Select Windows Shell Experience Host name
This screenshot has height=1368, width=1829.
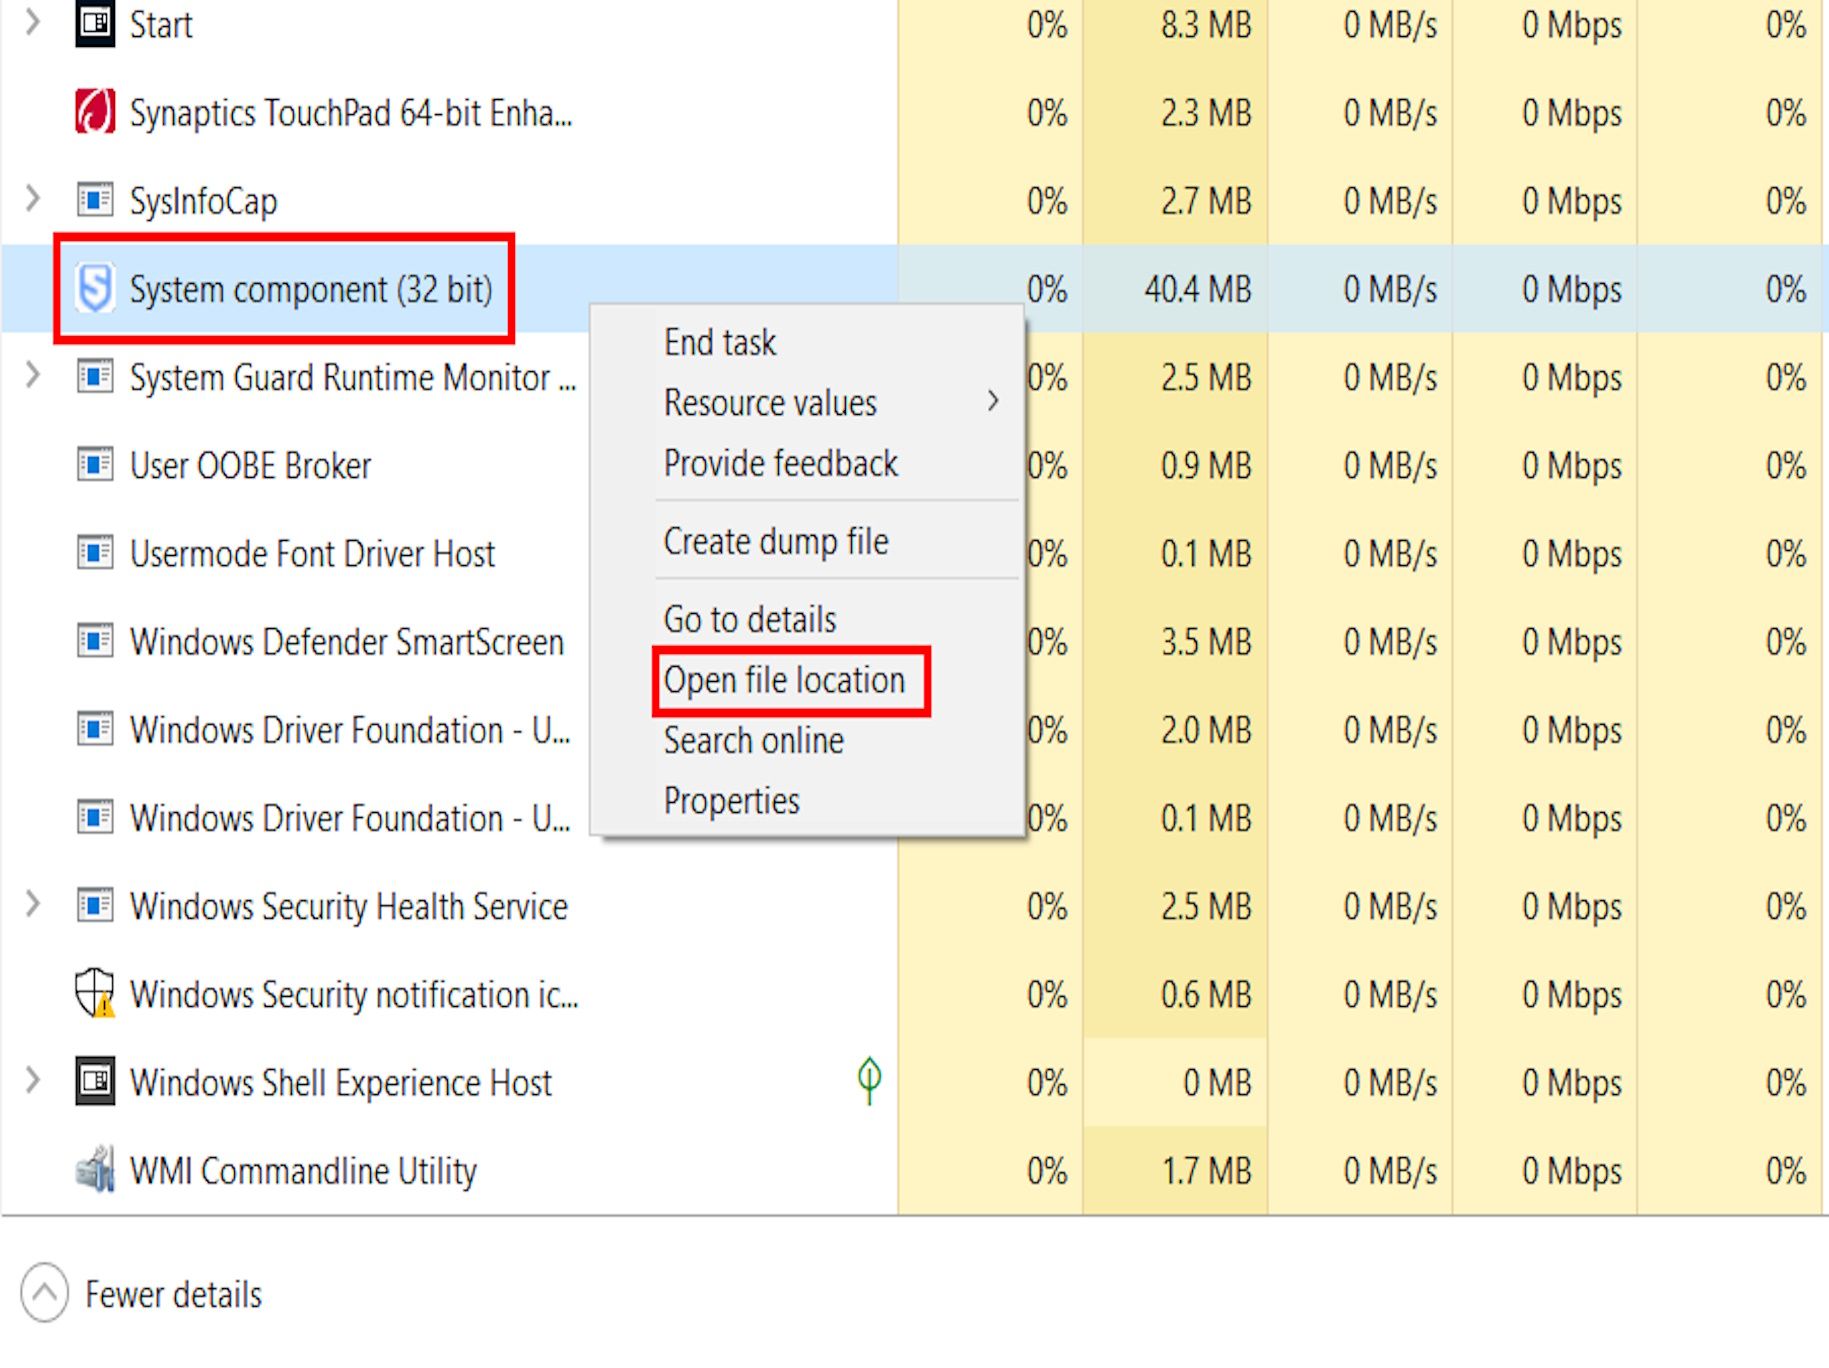coord(341,1083)
